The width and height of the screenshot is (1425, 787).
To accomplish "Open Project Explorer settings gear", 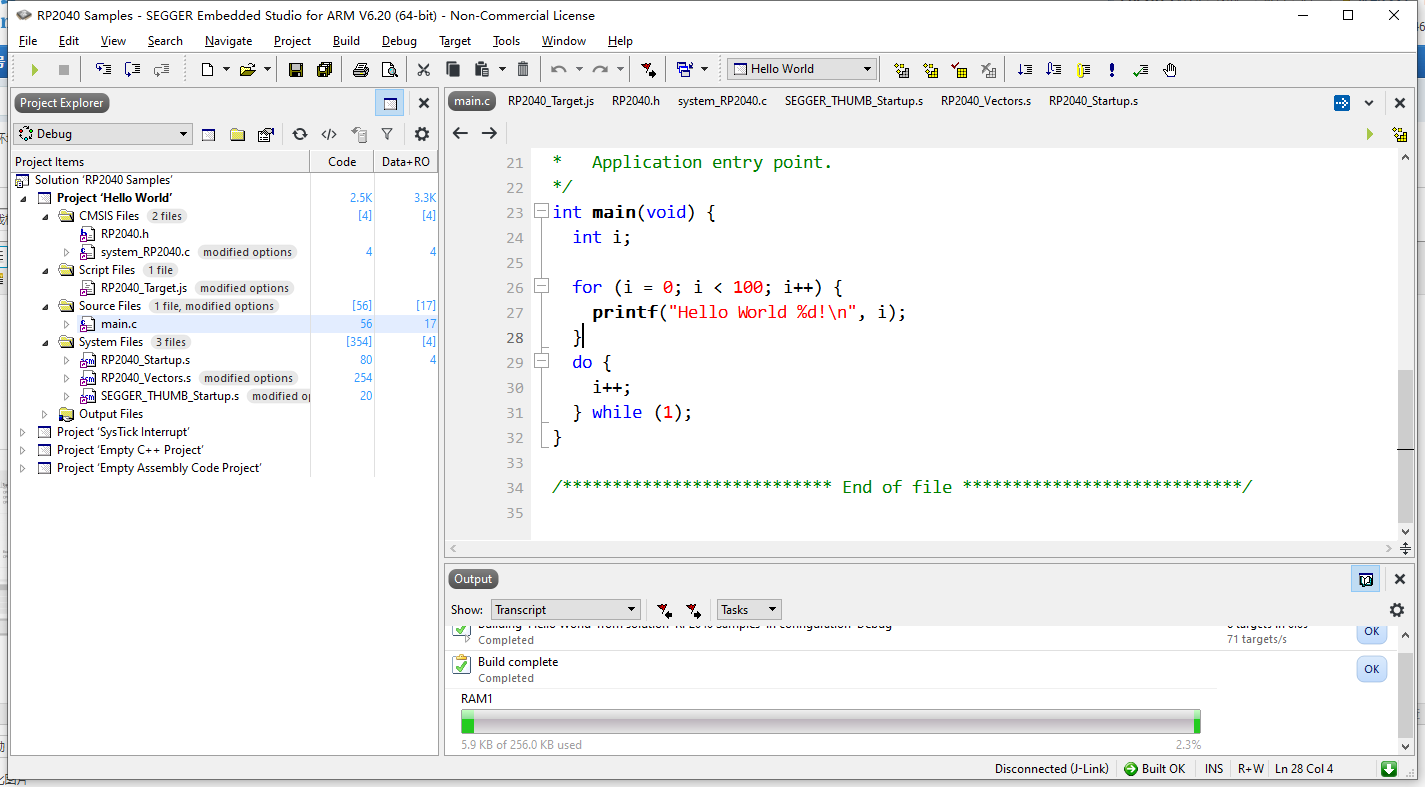I will (x=422, y=134).
